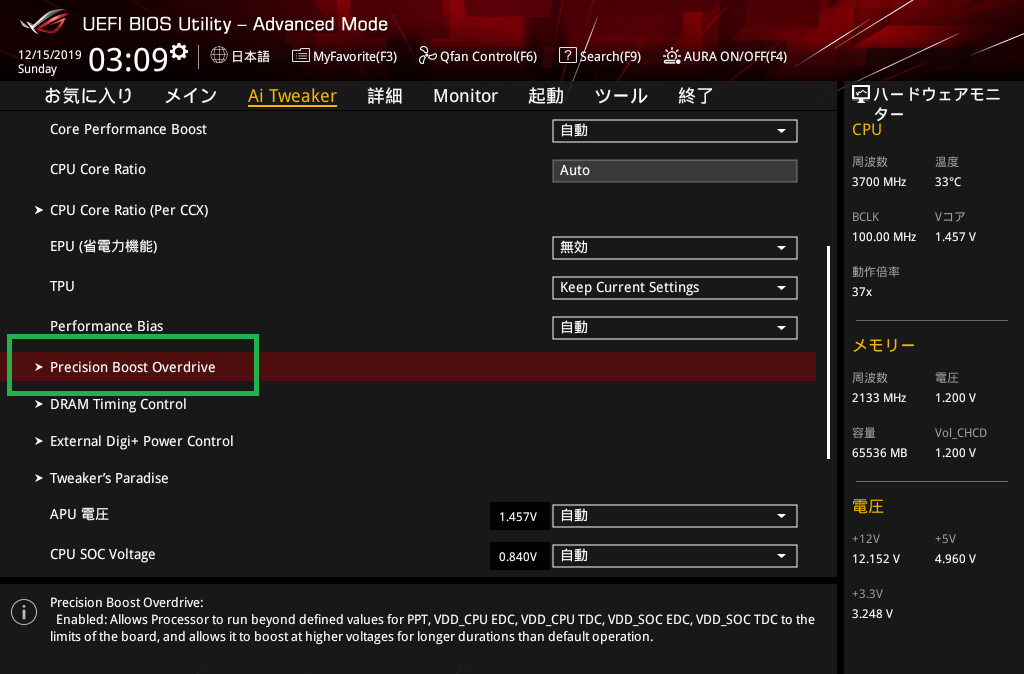The height and width of the screenshot is (674, 1024).
Task: Click the CPU Core Ratio label
Action: click(98, 169)
